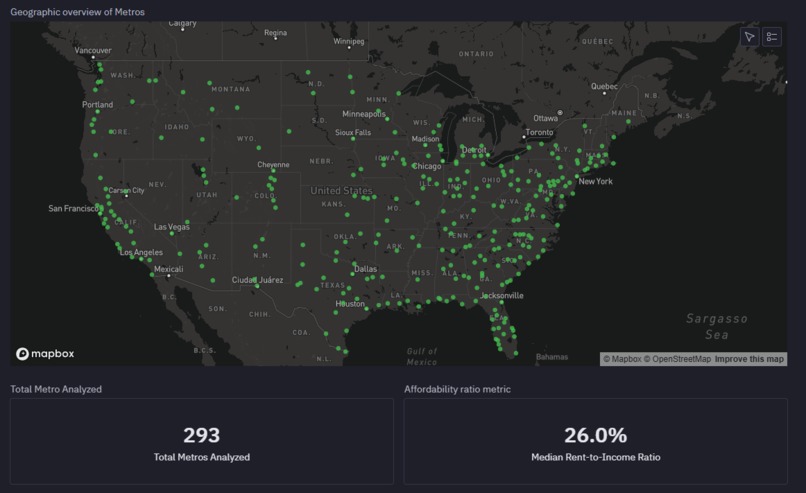
Task: Click the Chicago city label
Action: [427, 166]
